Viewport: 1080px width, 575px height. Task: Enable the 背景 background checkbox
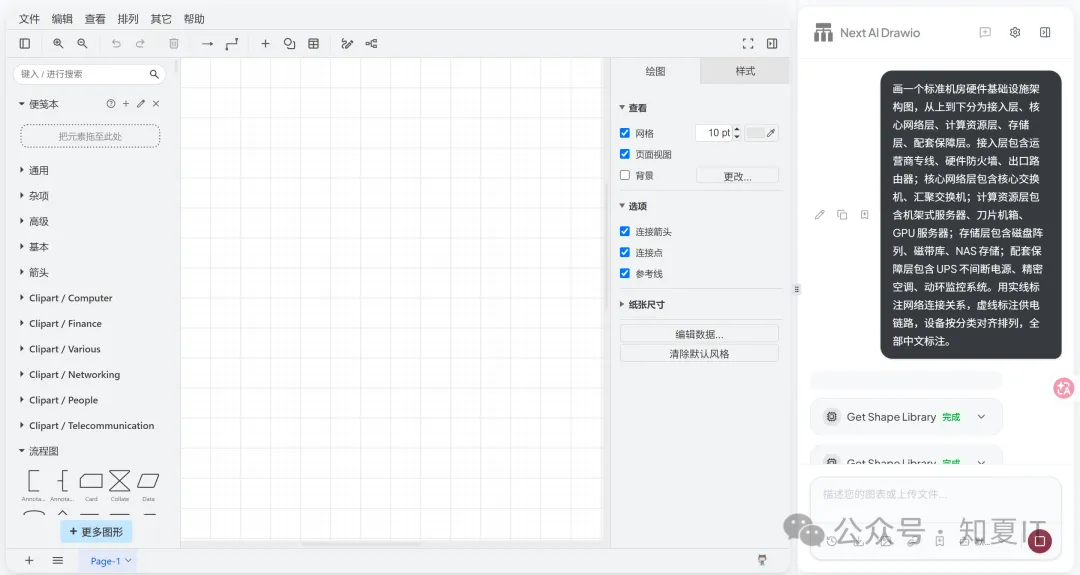tap(625, 175)
